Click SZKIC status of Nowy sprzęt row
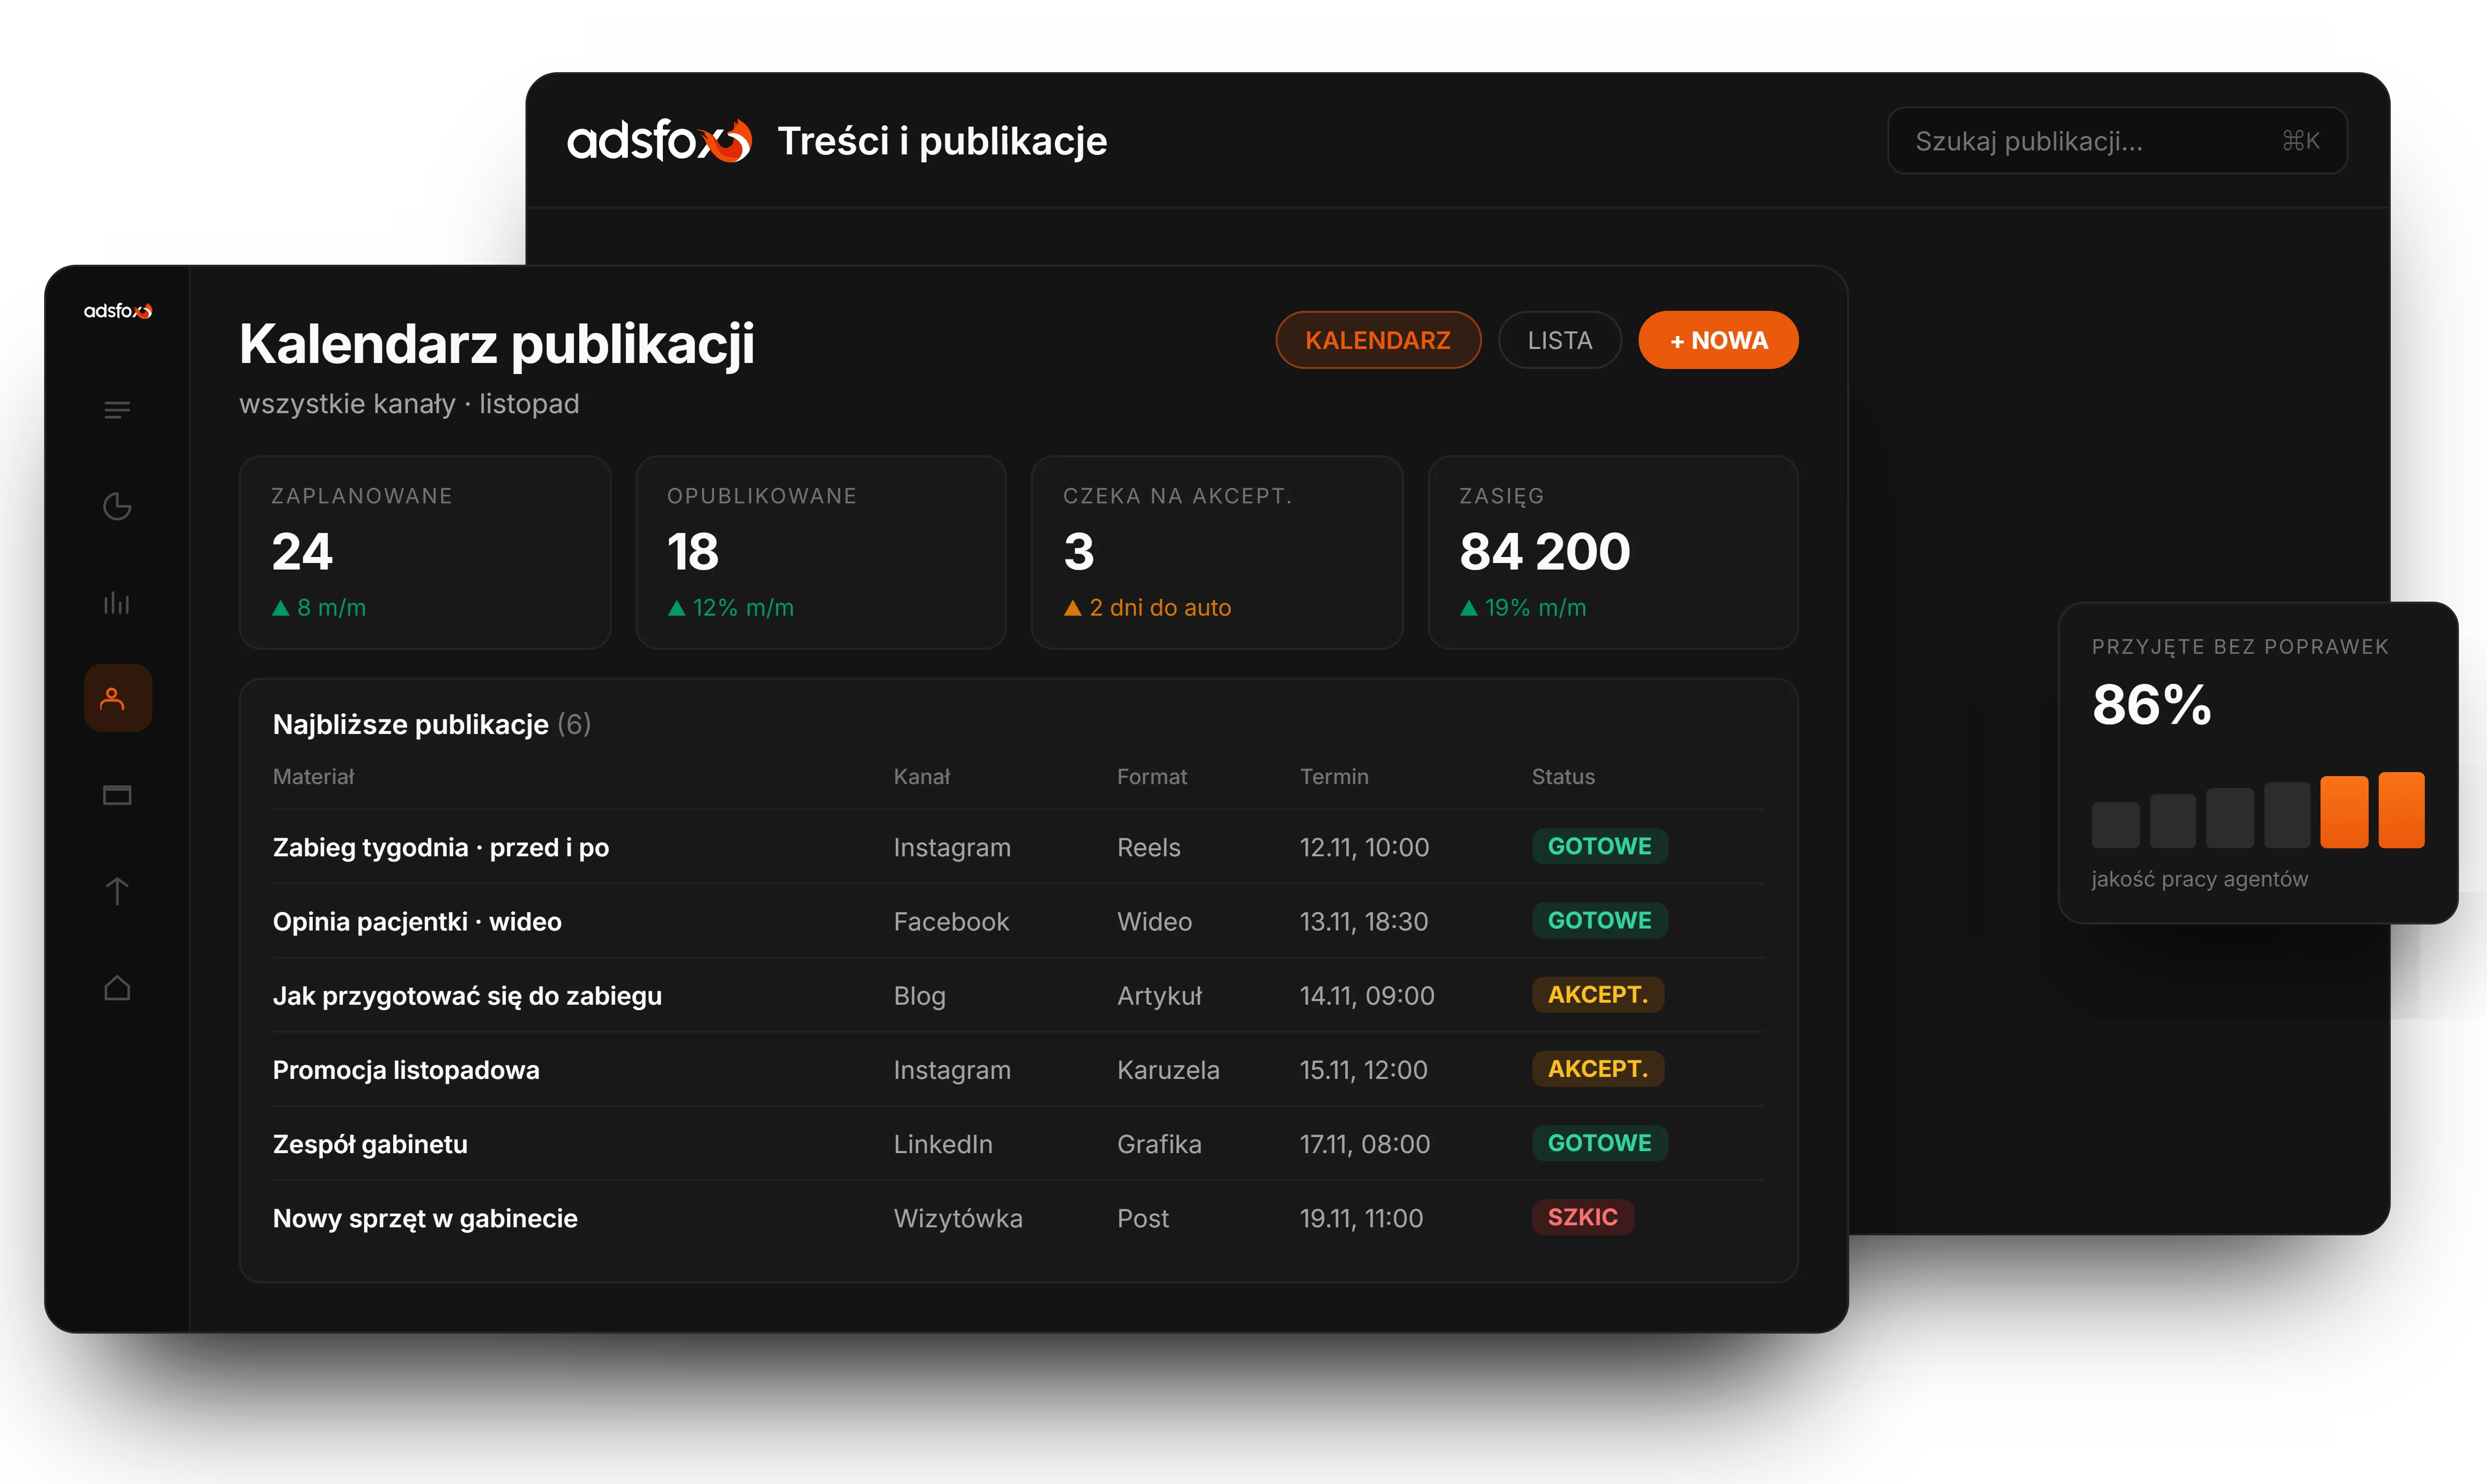The height and width of the screenshot is (1484, 2487). tap(1583, 1217)
